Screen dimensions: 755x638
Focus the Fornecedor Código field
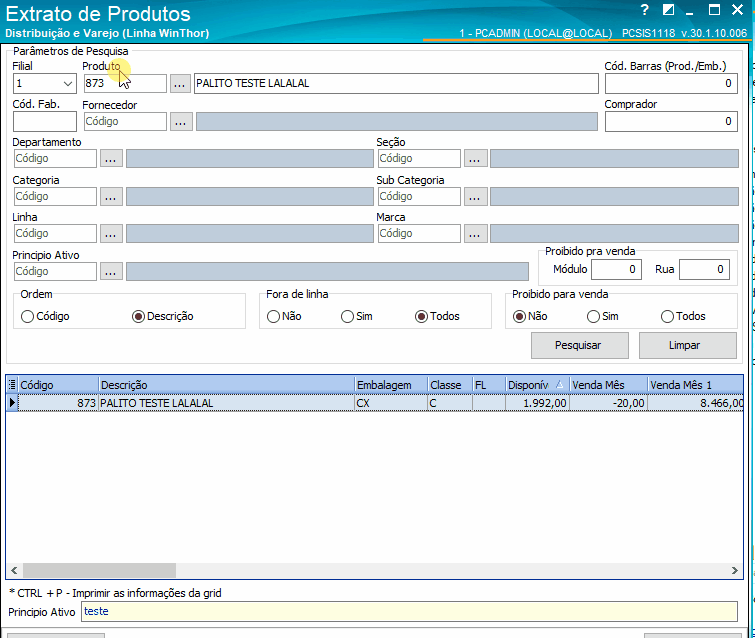point(125,121)
